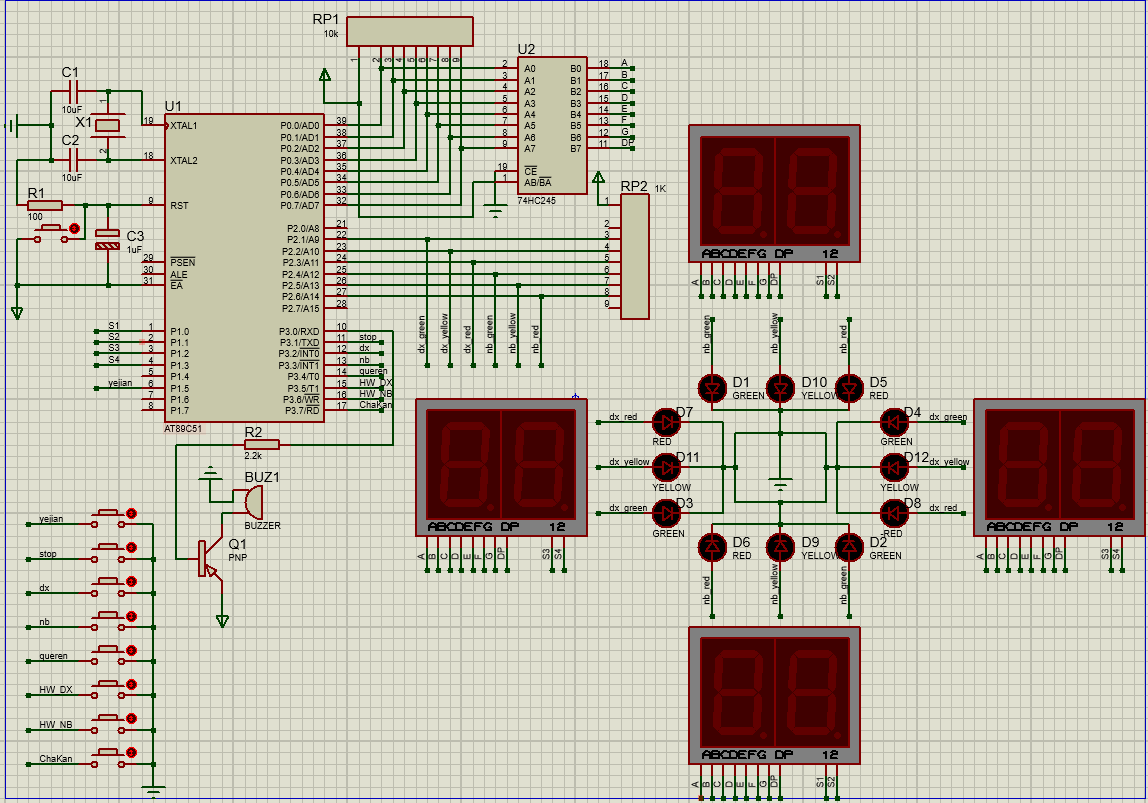Click the X1 crystal oscillator
1148x803 pixels.
[x=108, y=126]
